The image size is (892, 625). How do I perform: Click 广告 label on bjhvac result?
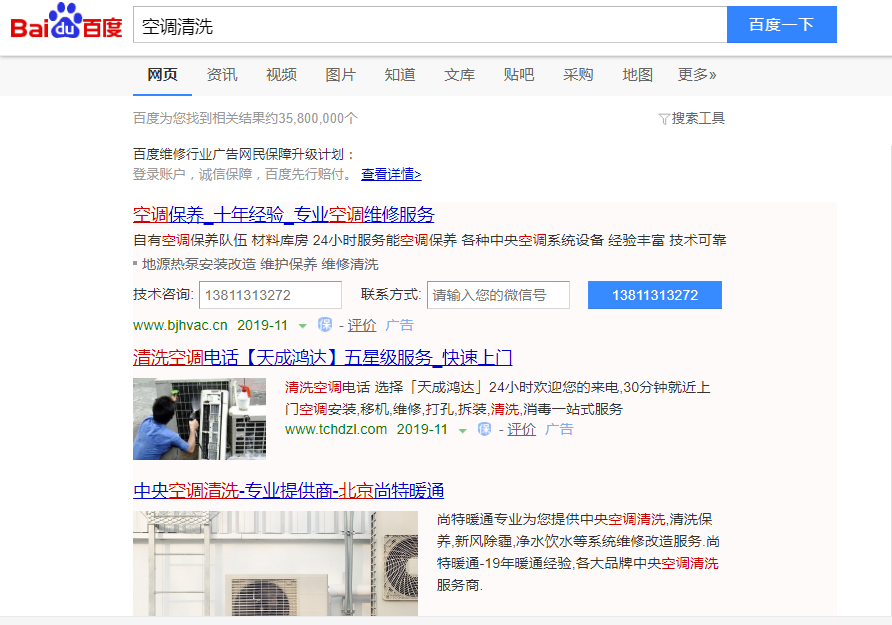tap(399, 325)
